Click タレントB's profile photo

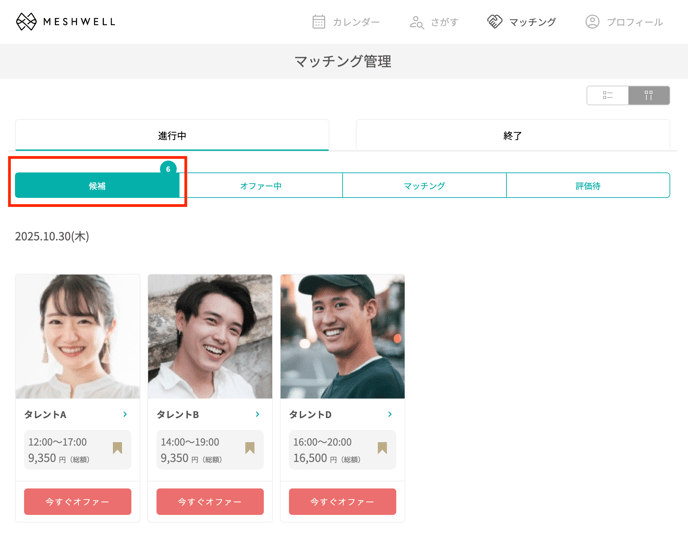point(210,336)
